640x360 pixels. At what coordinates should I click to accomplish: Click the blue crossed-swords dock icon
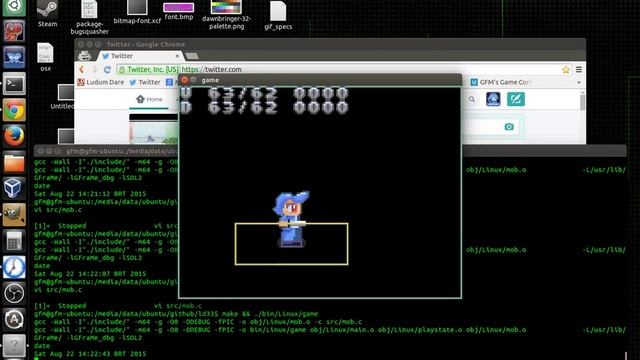pyautogui.click(x=14, y=57)
